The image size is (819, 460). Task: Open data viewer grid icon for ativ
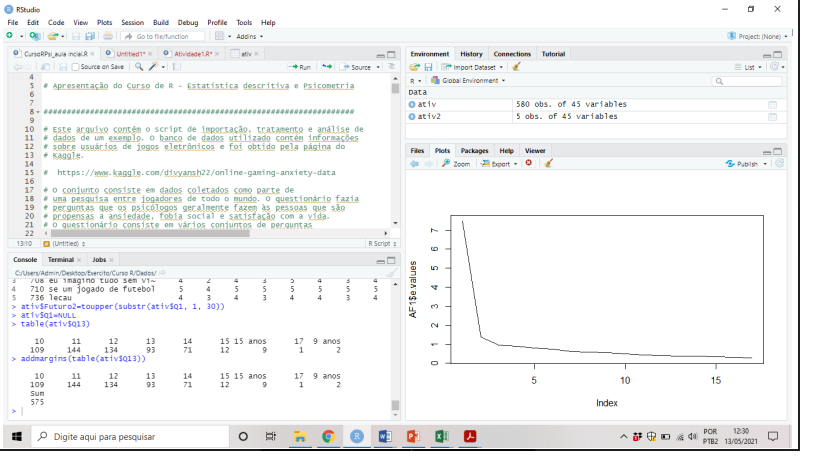771,104
